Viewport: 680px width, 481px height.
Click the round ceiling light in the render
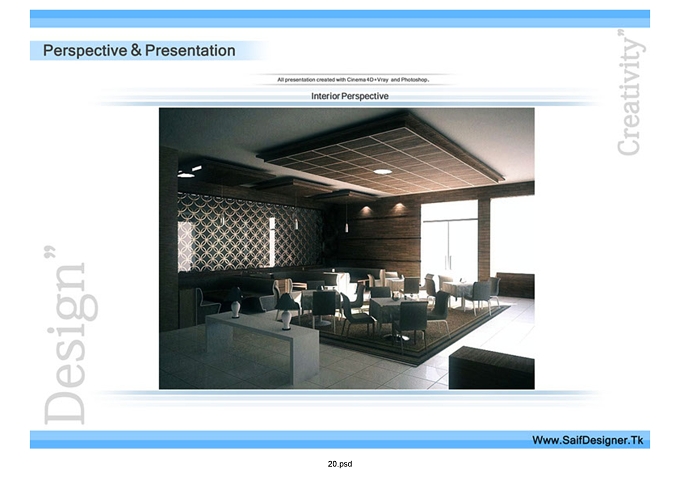click(x=382, y=172)
